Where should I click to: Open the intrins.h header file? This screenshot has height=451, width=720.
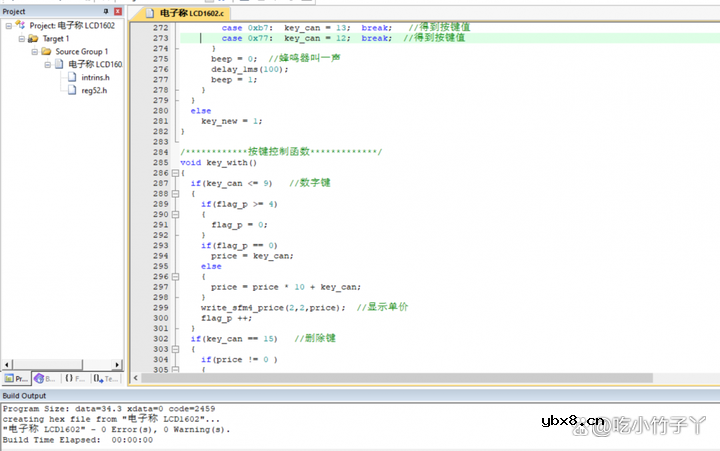point(95,77)
